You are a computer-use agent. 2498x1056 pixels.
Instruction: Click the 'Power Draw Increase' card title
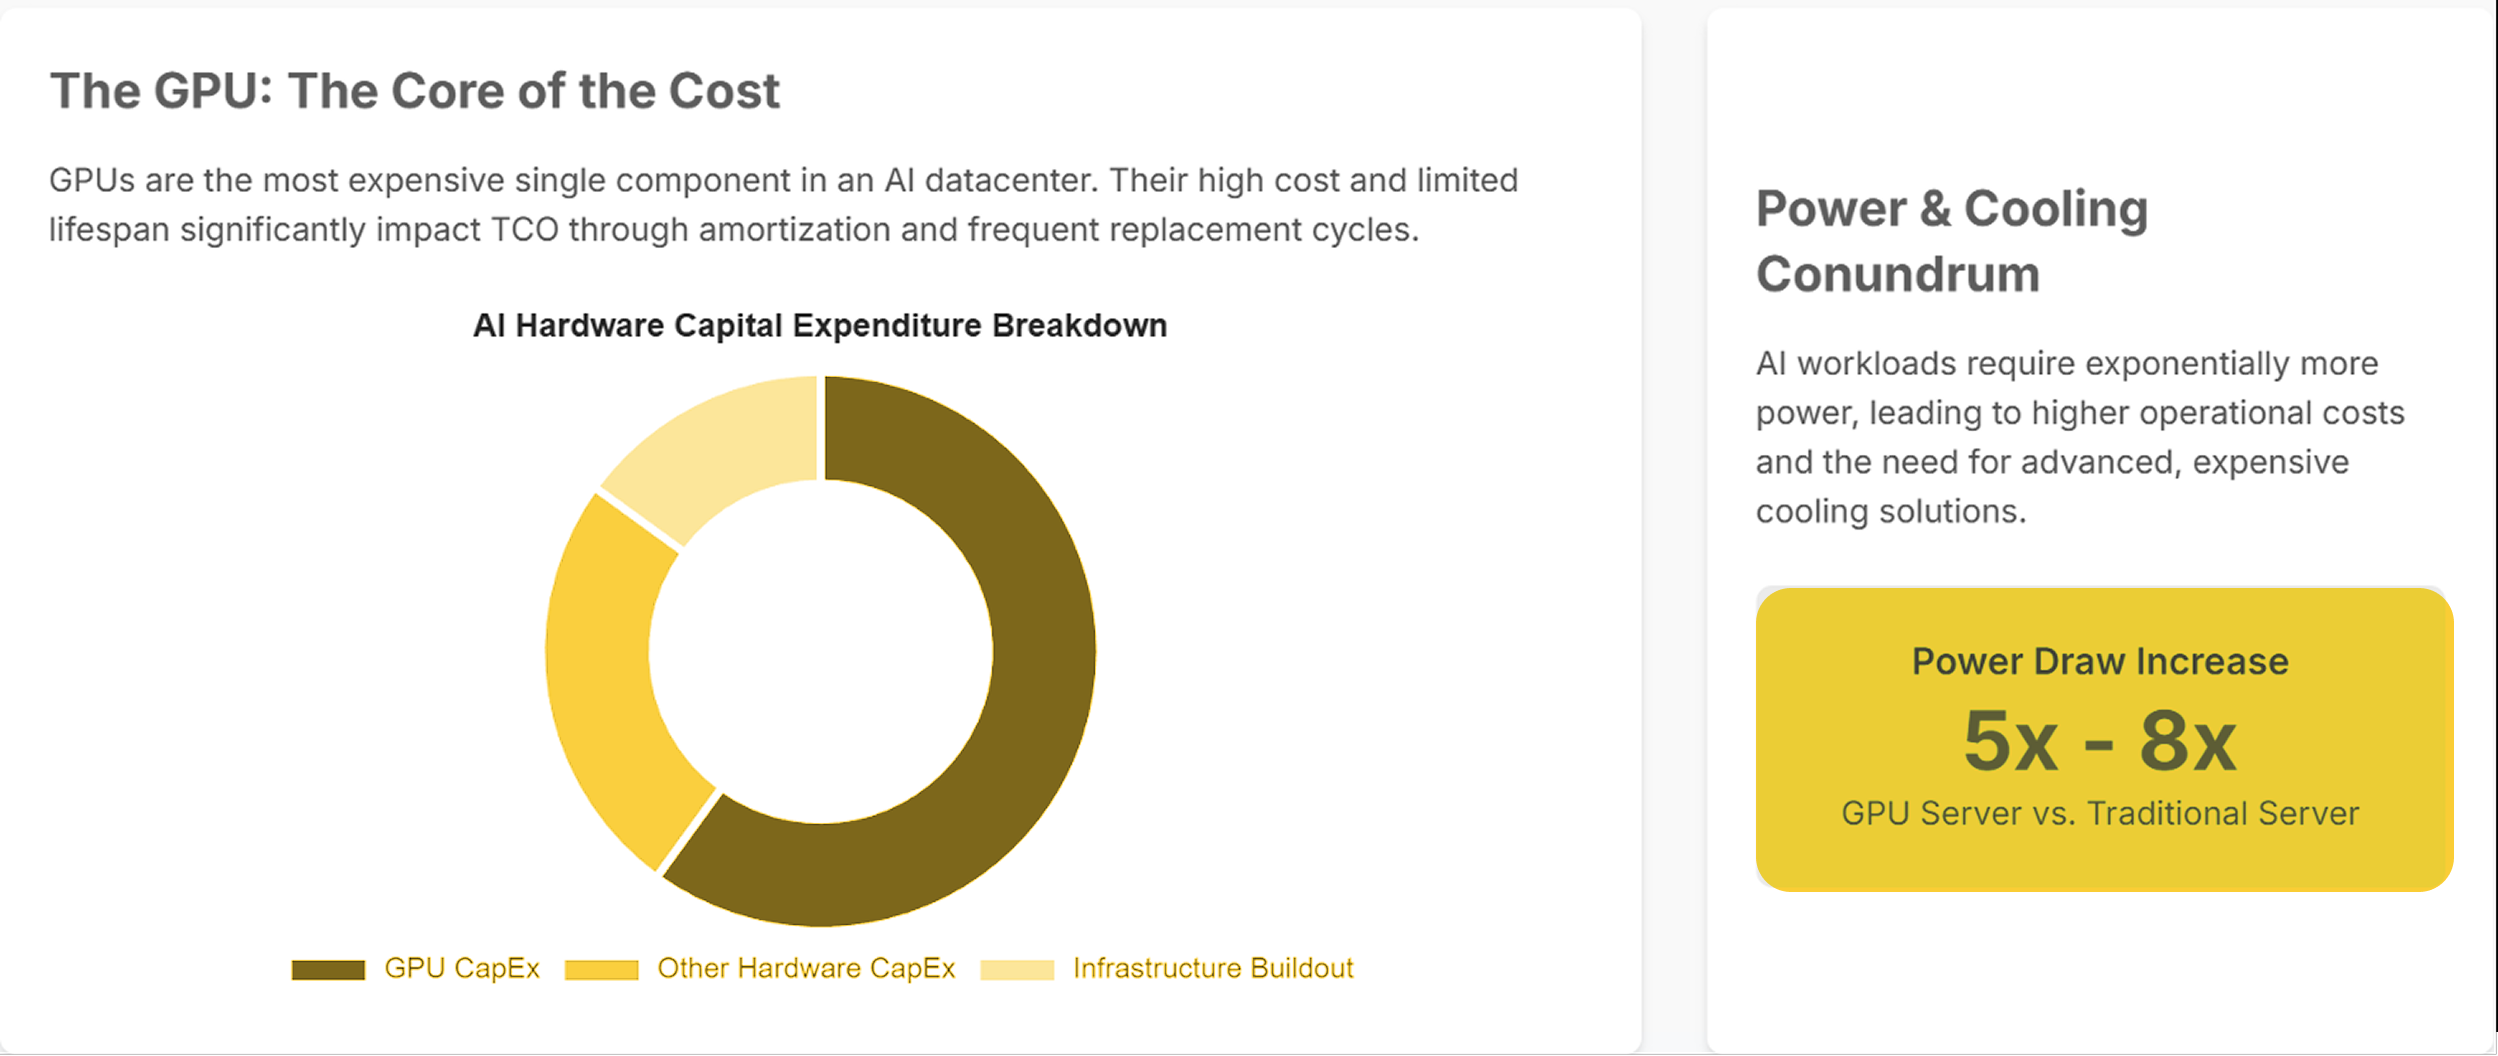[x=2100, y=661]
